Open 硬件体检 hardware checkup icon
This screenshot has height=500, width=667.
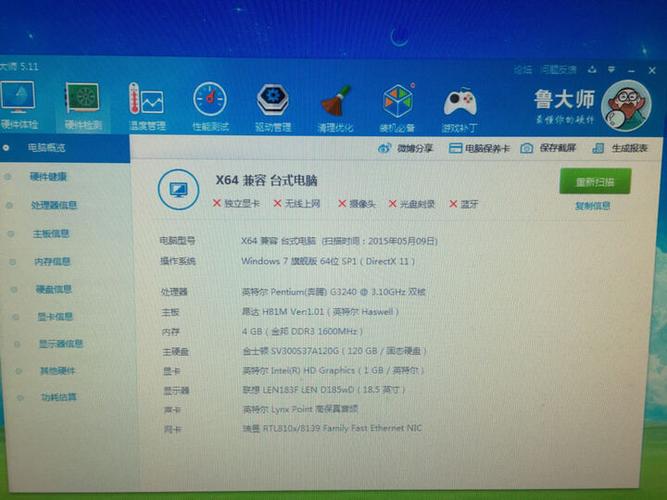[x=19, y=97]
